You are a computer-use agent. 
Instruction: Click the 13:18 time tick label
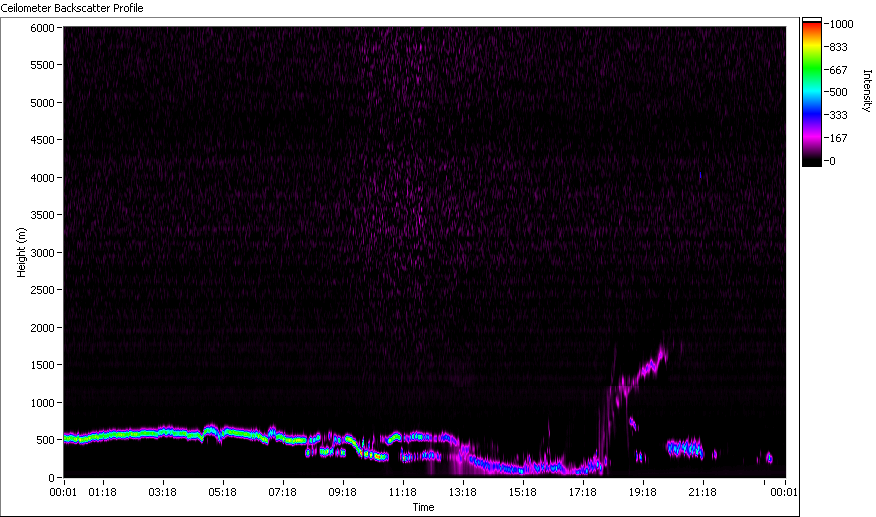coord(463,492)
